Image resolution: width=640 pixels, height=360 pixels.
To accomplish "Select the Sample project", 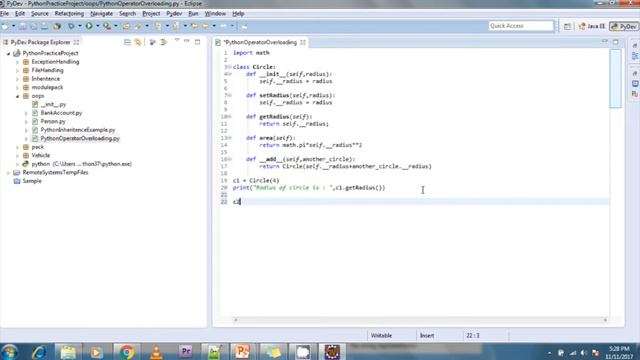I will pos(32,181).
